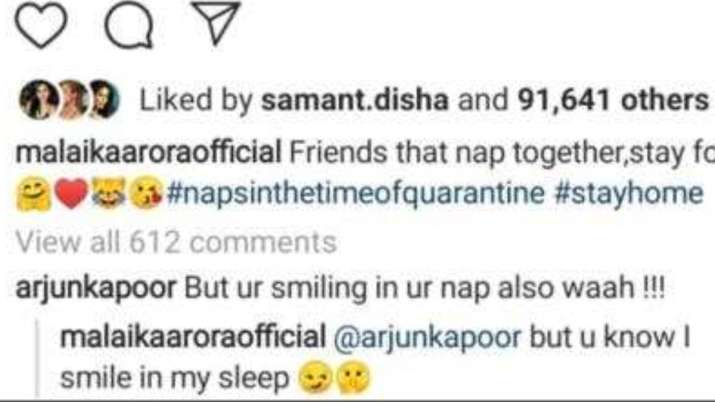
Task: Open @arjunkapoor mention in reply
Action: click(x=427, y=338)
